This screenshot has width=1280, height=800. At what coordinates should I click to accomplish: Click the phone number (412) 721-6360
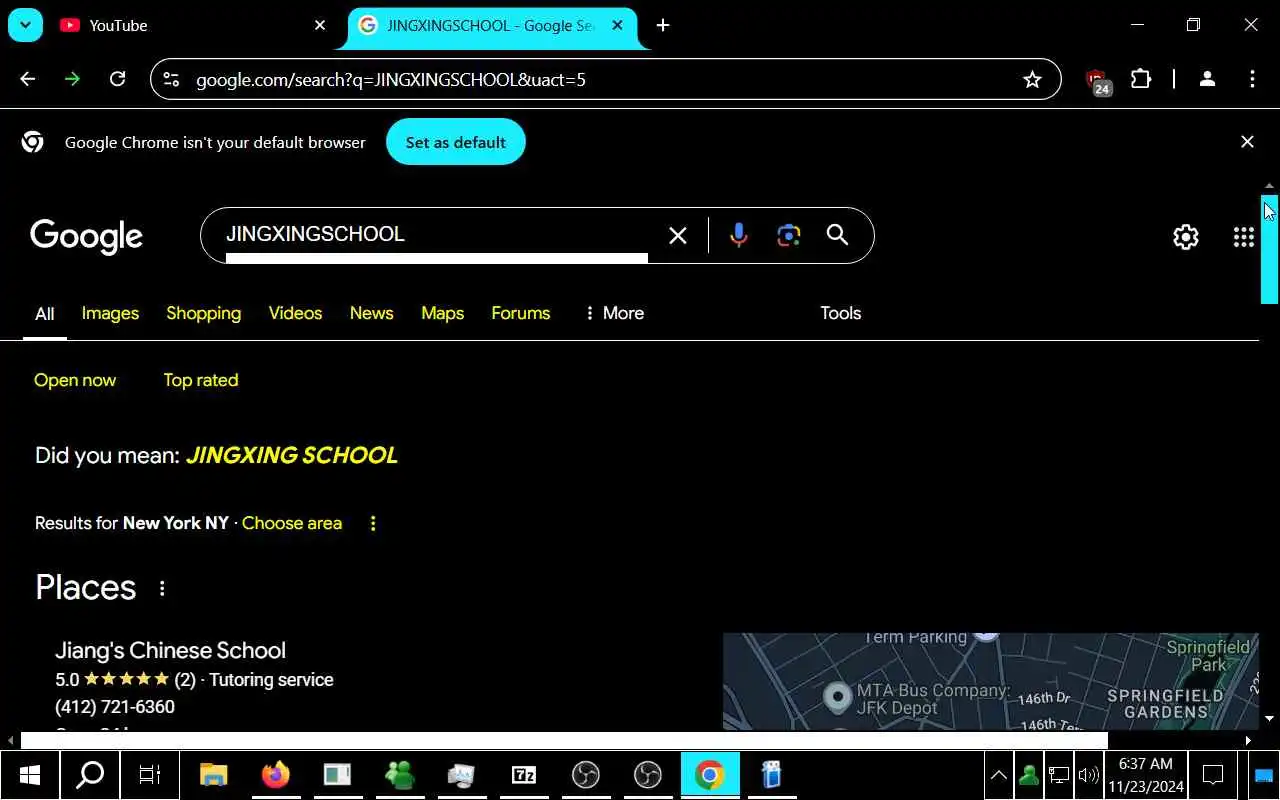(x=115, y=707)
